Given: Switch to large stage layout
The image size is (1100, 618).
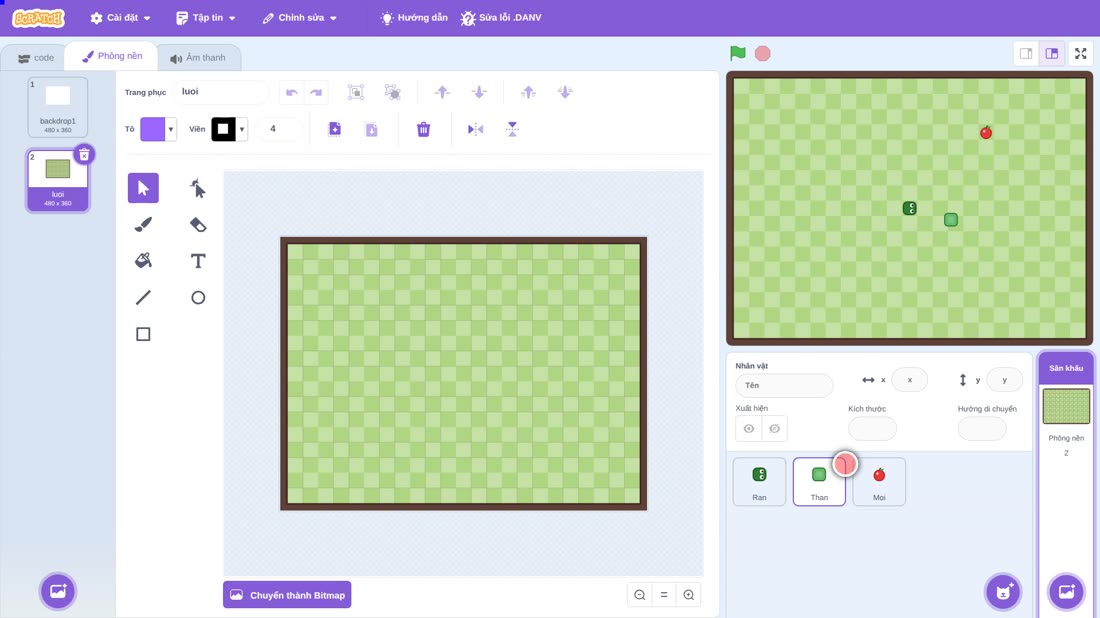Looking at the screenshot, I should pos(1052,53).
